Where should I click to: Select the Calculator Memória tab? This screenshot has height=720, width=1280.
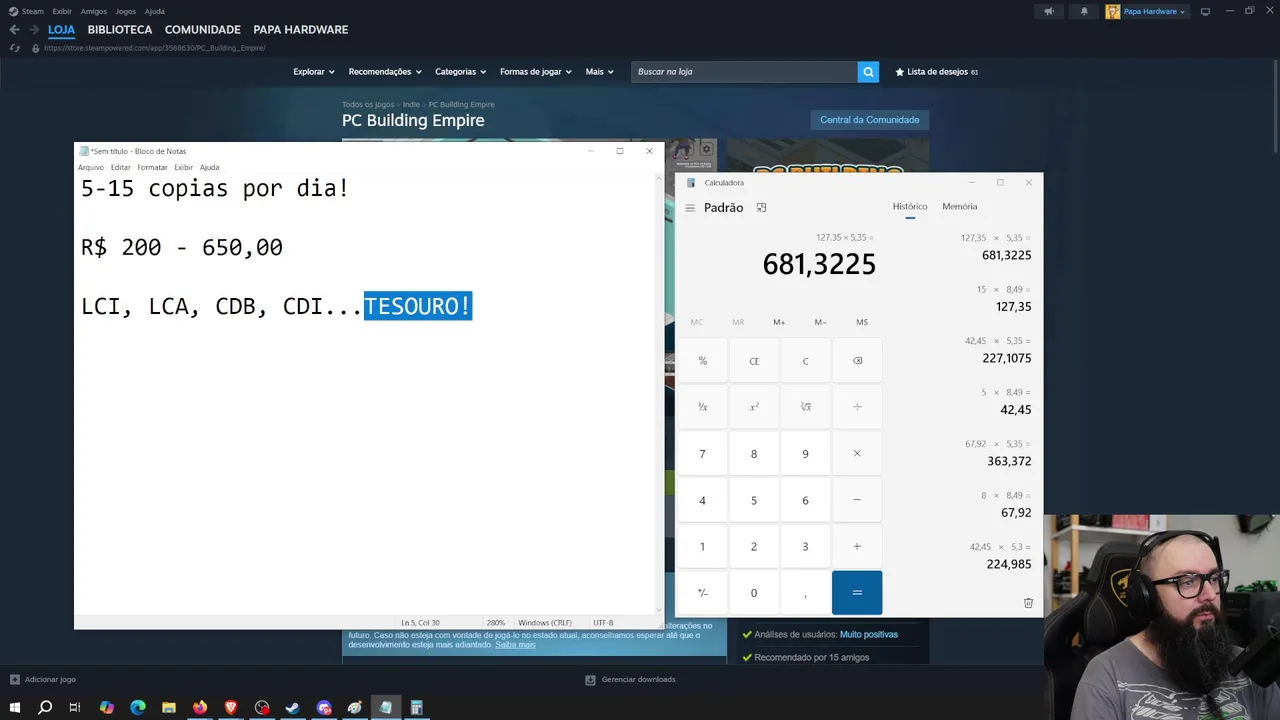click(960, 207)
